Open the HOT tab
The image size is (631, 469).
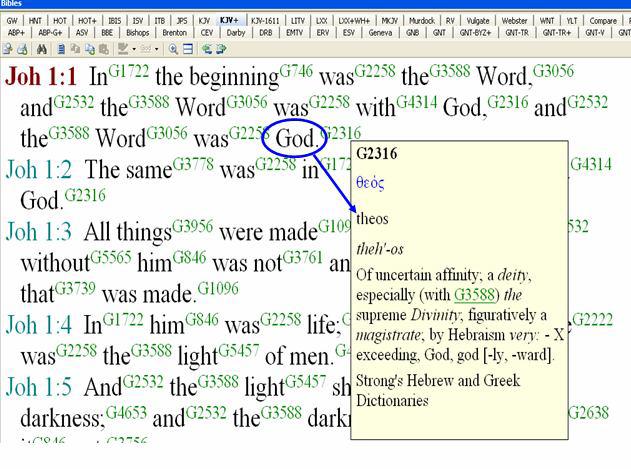(x=60, y=21)
